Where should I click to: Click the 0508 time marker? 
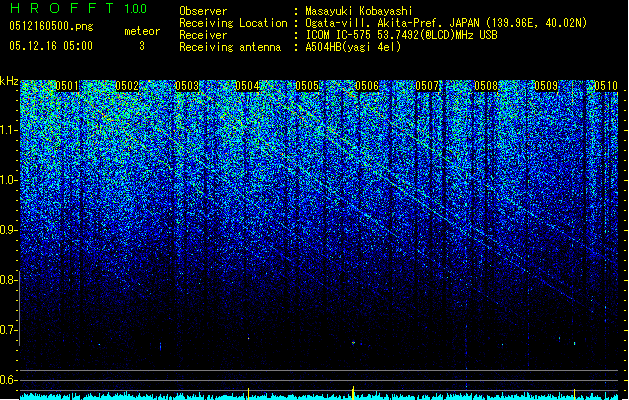(x=486, y=86)
